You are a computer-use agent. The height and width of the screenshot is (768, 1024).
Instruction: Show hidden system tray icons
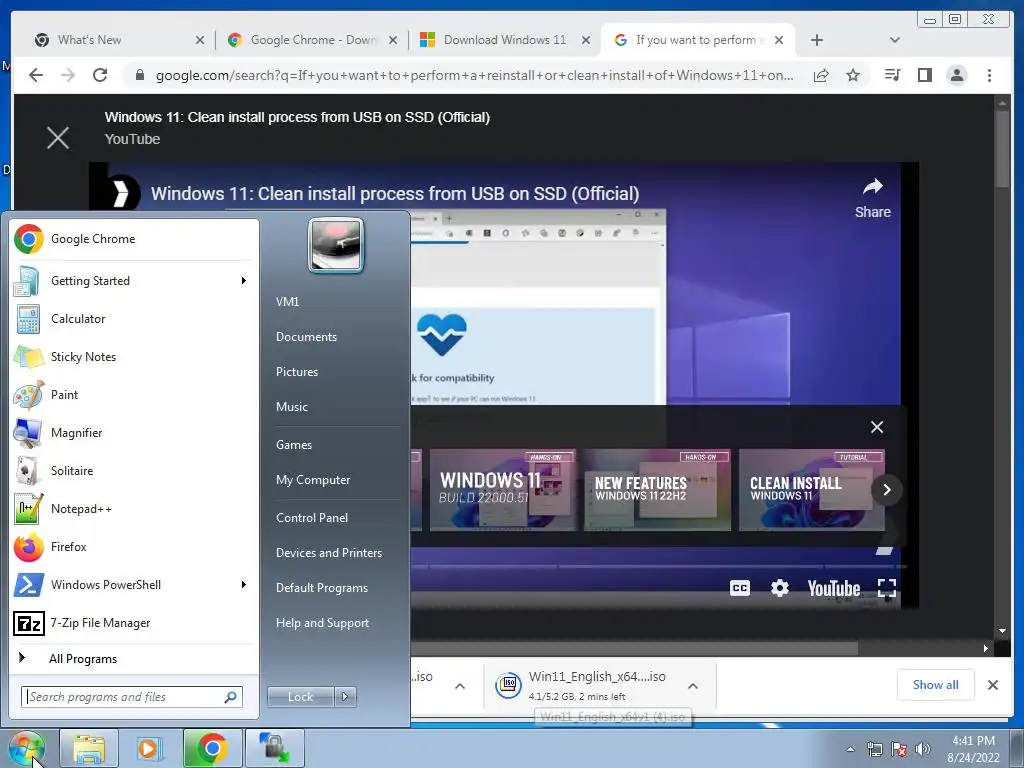pyautogui.click(x=850, y=749)
